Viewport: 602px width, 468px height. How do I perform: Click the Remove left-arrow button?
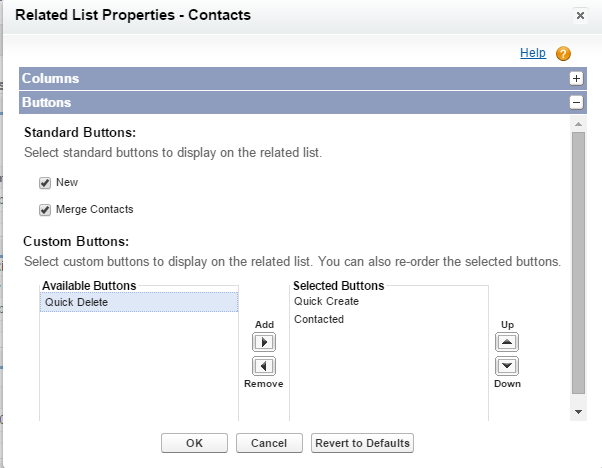pos(264,366)
